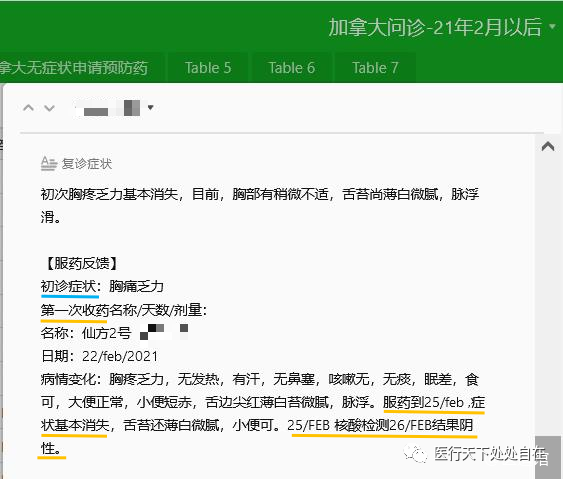Select the text 名称: 仙方2号
This screenshot has height=479, width=563.
click(x=86, y=333)
